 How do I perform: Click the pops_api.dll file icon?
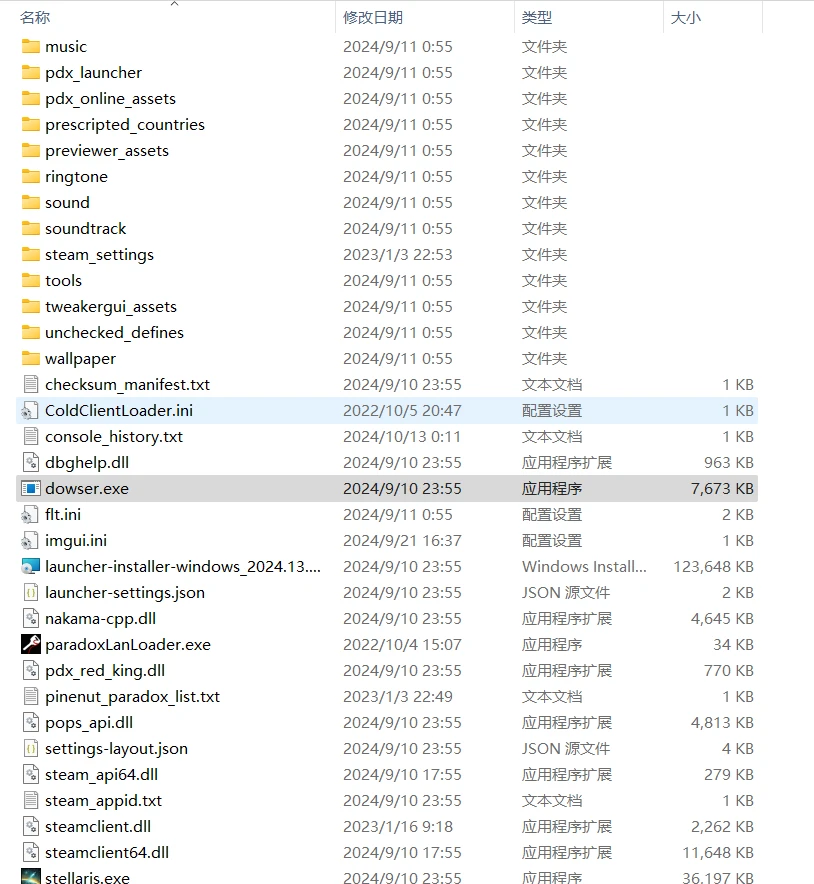[31, 722]
